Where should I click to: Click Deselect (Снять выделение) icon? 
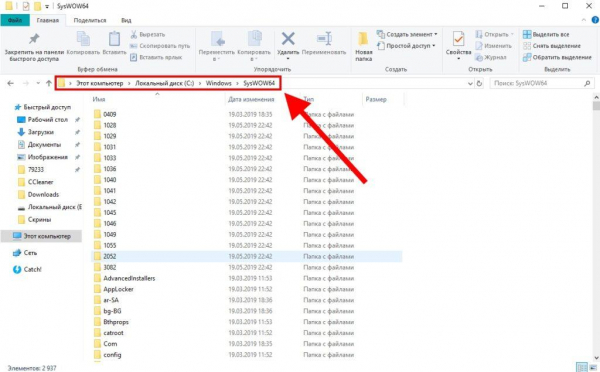click(527, 46)
